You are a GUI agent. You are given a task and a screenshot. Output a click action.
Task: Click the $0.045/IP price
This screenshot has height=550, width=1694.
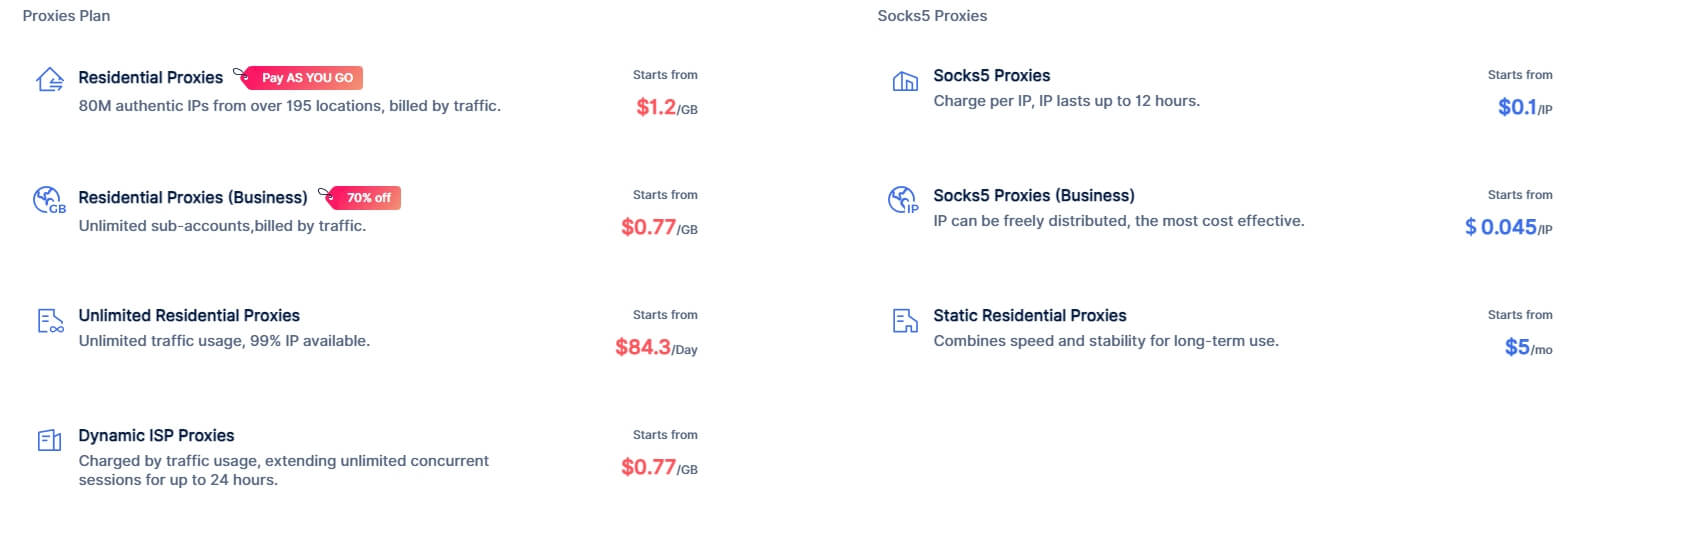coord(1508,227)
